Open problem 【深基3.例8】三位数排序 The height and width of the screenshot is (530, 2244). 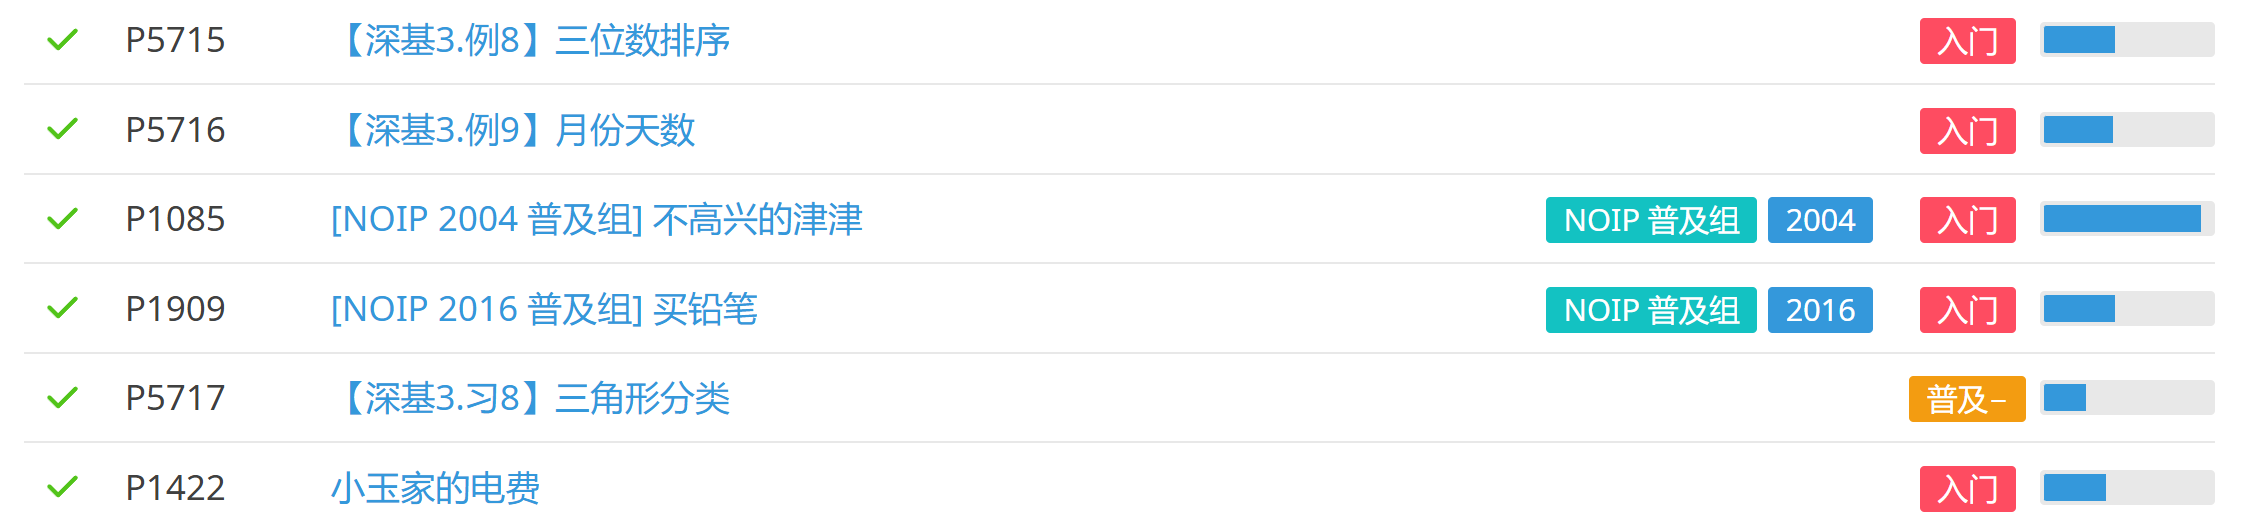[x=531, y=40]
